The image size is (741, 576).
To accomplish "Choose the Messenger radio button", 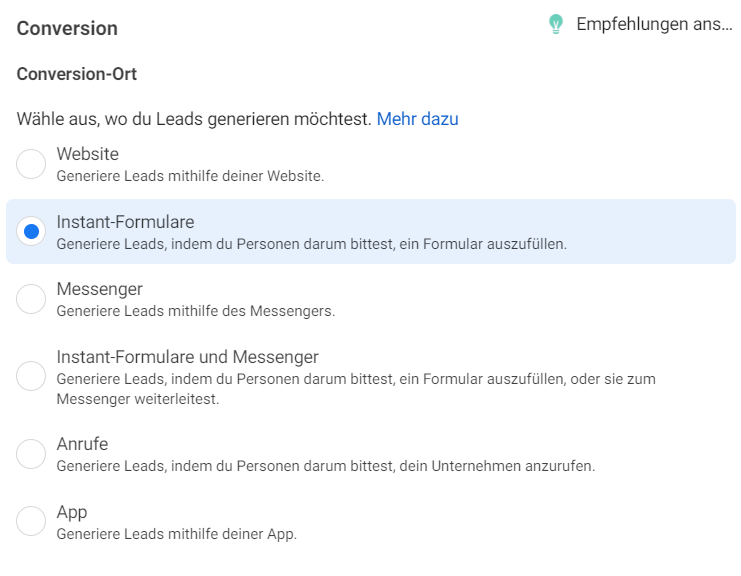I will (x=31, y=299).
